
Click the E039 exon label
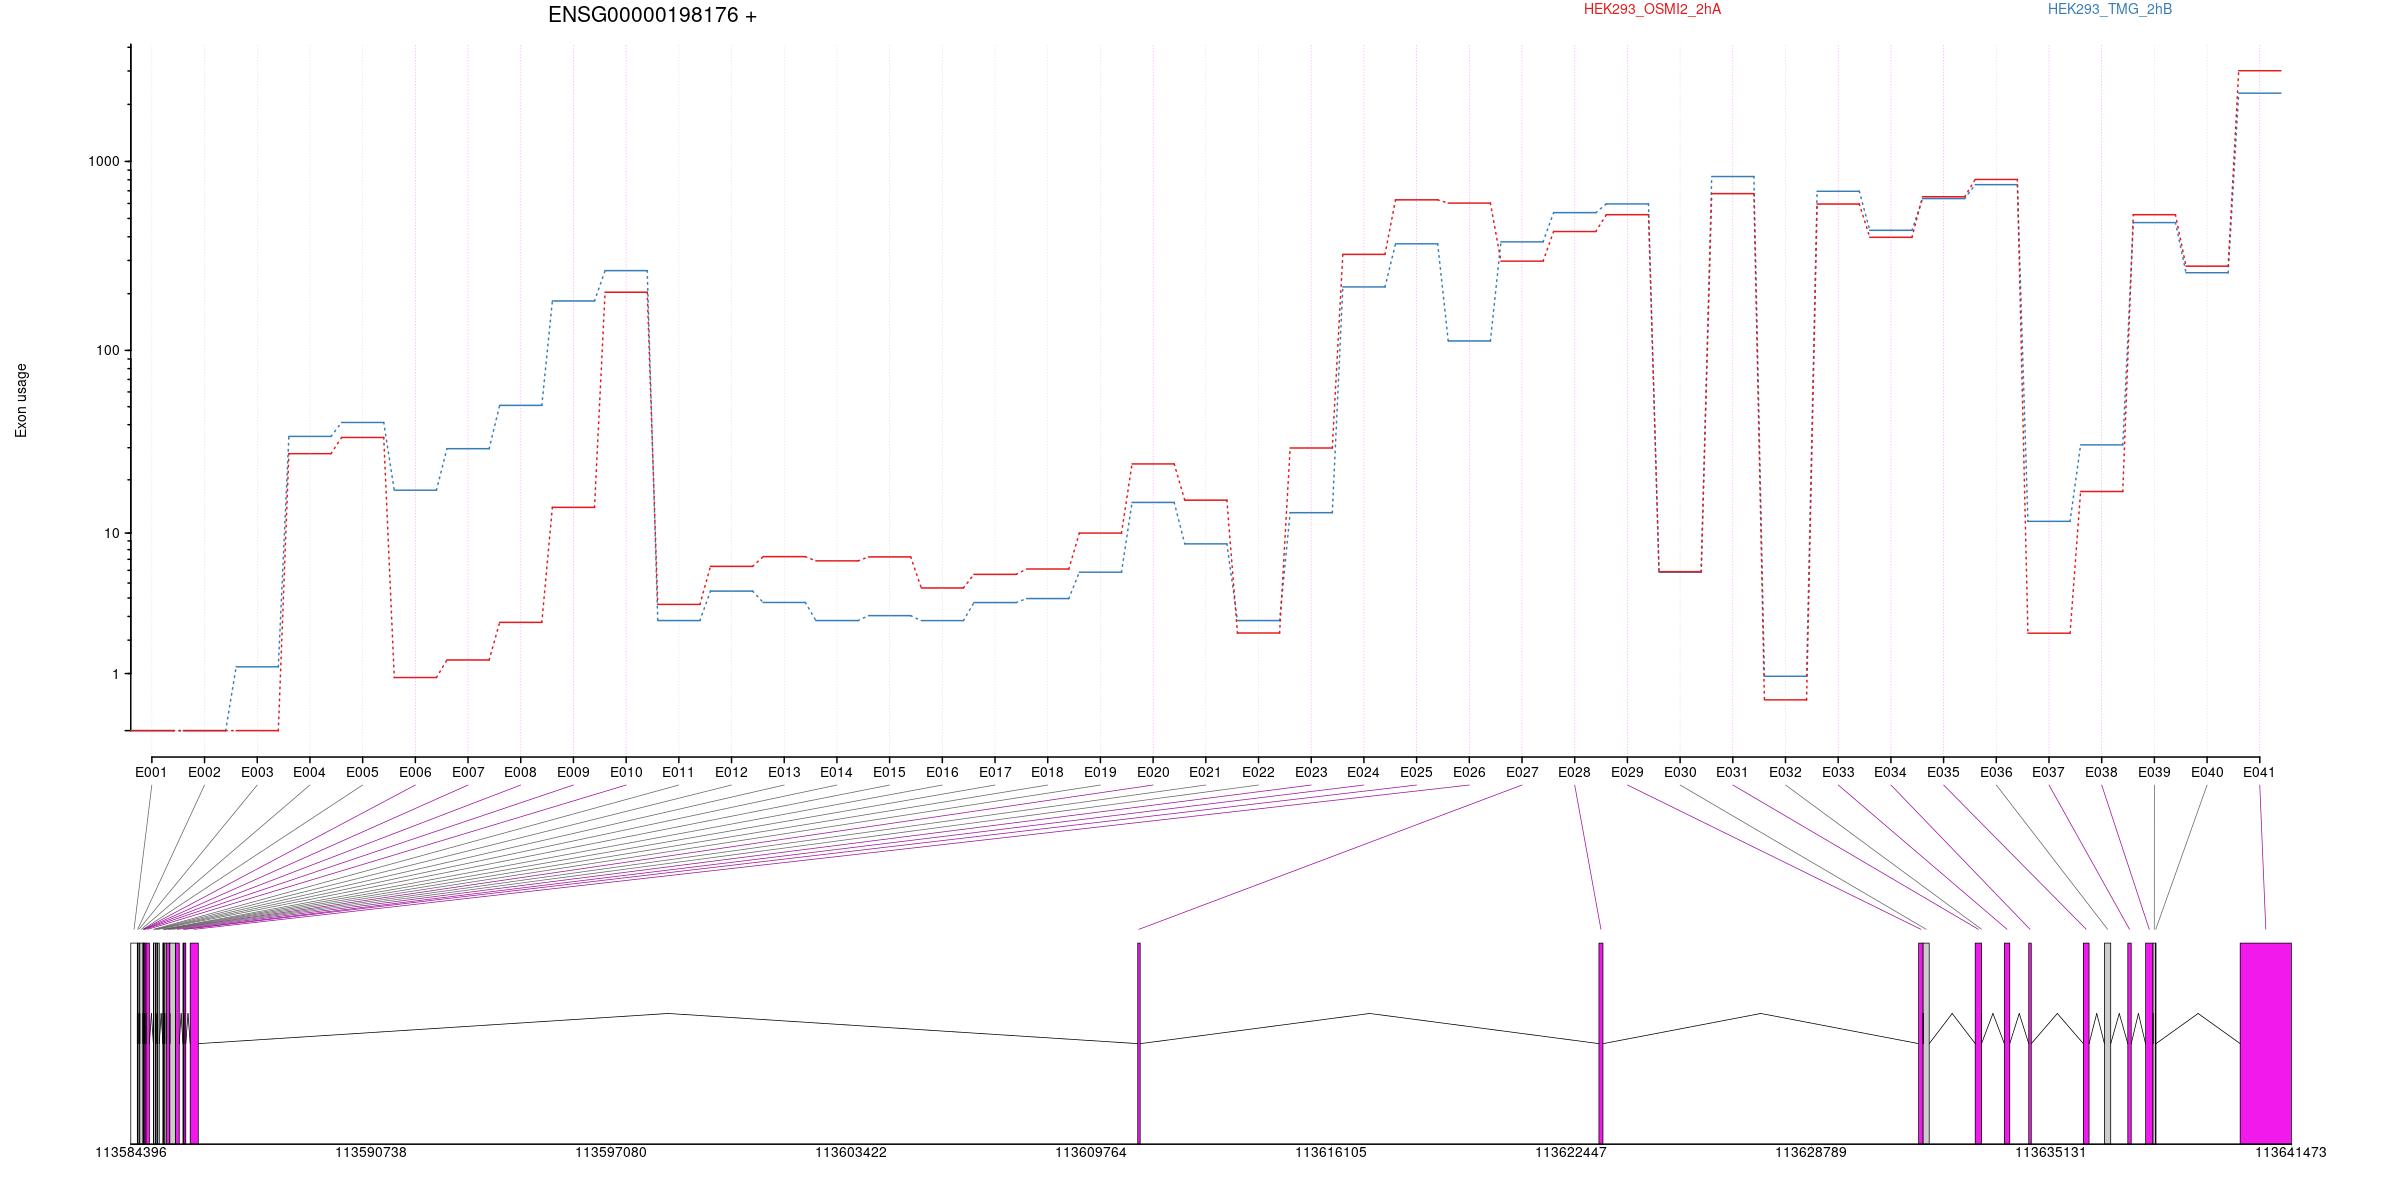tap(2154, 772)
